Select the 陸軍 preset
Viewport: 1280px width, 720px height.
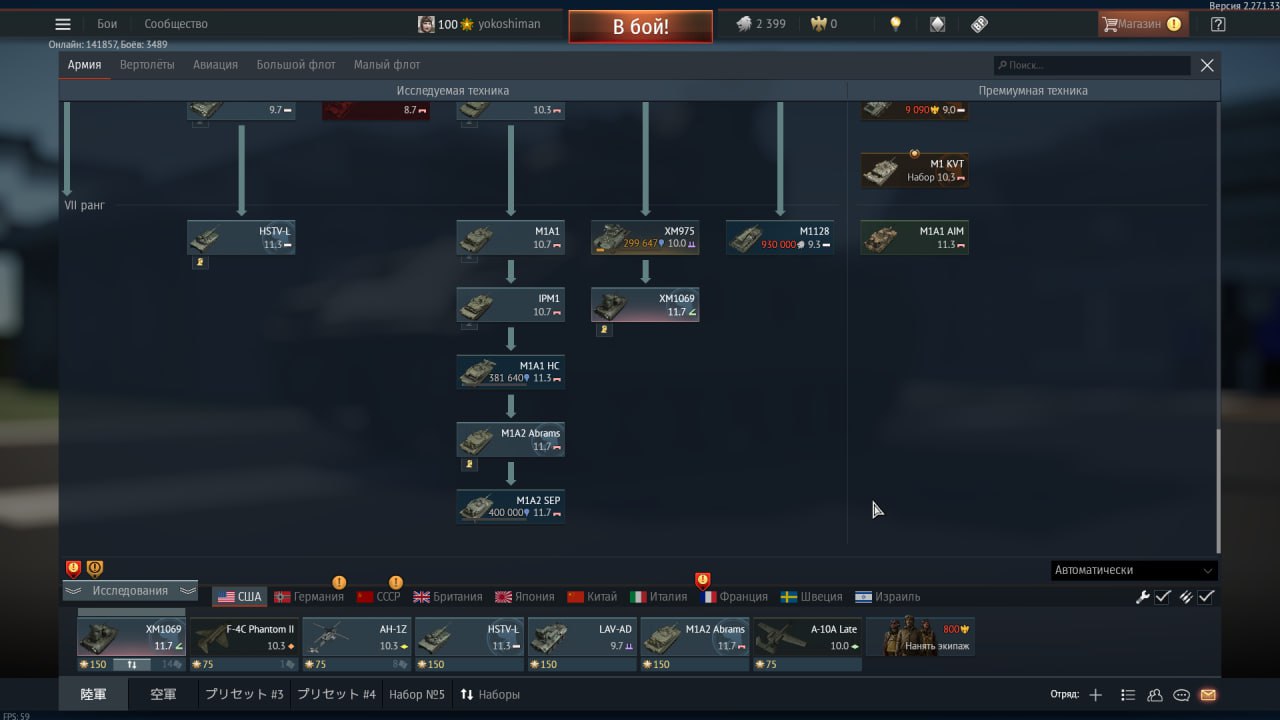(93, 694)
